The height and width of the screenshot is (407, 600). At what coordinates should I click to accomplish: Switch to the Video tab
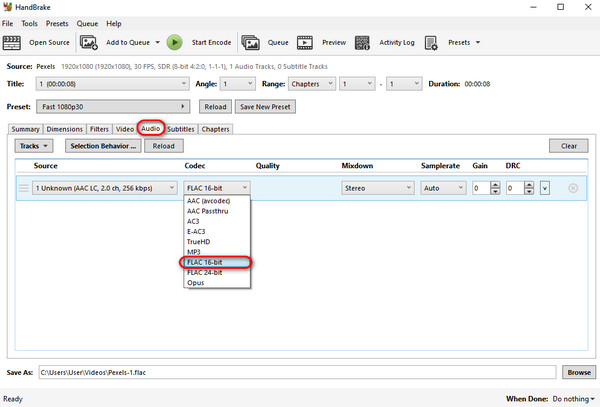[x=125, y=129]
